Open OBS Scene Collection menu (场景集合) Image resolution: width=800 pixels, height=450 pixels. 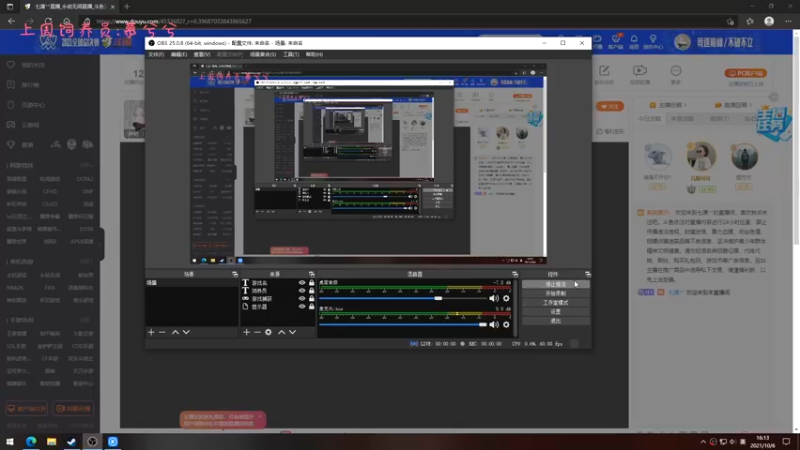coord(263,55)
